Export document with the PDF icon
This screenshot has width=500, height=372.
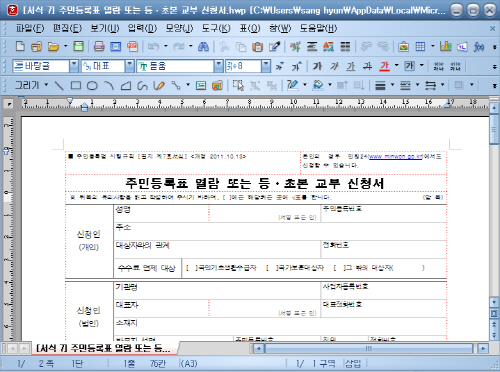pyautogui.click(x=132, y=46)
